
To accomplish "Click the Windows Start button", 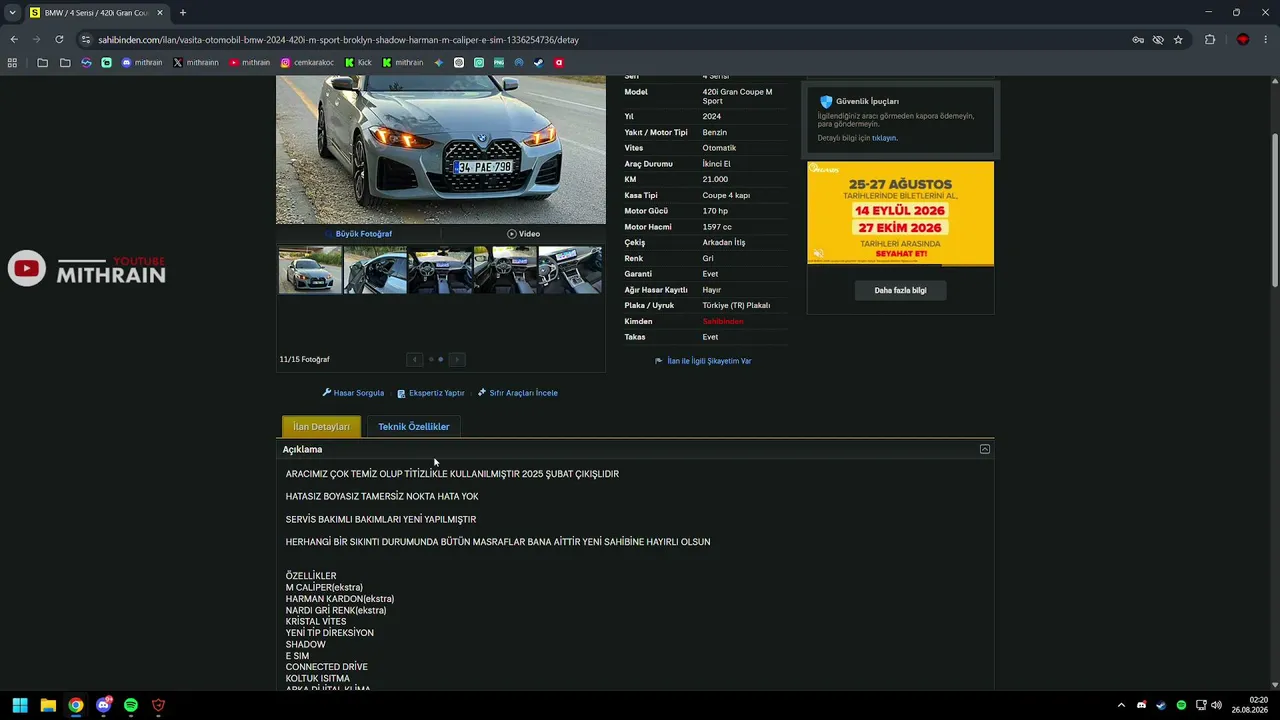I will [x=20, y=705].
